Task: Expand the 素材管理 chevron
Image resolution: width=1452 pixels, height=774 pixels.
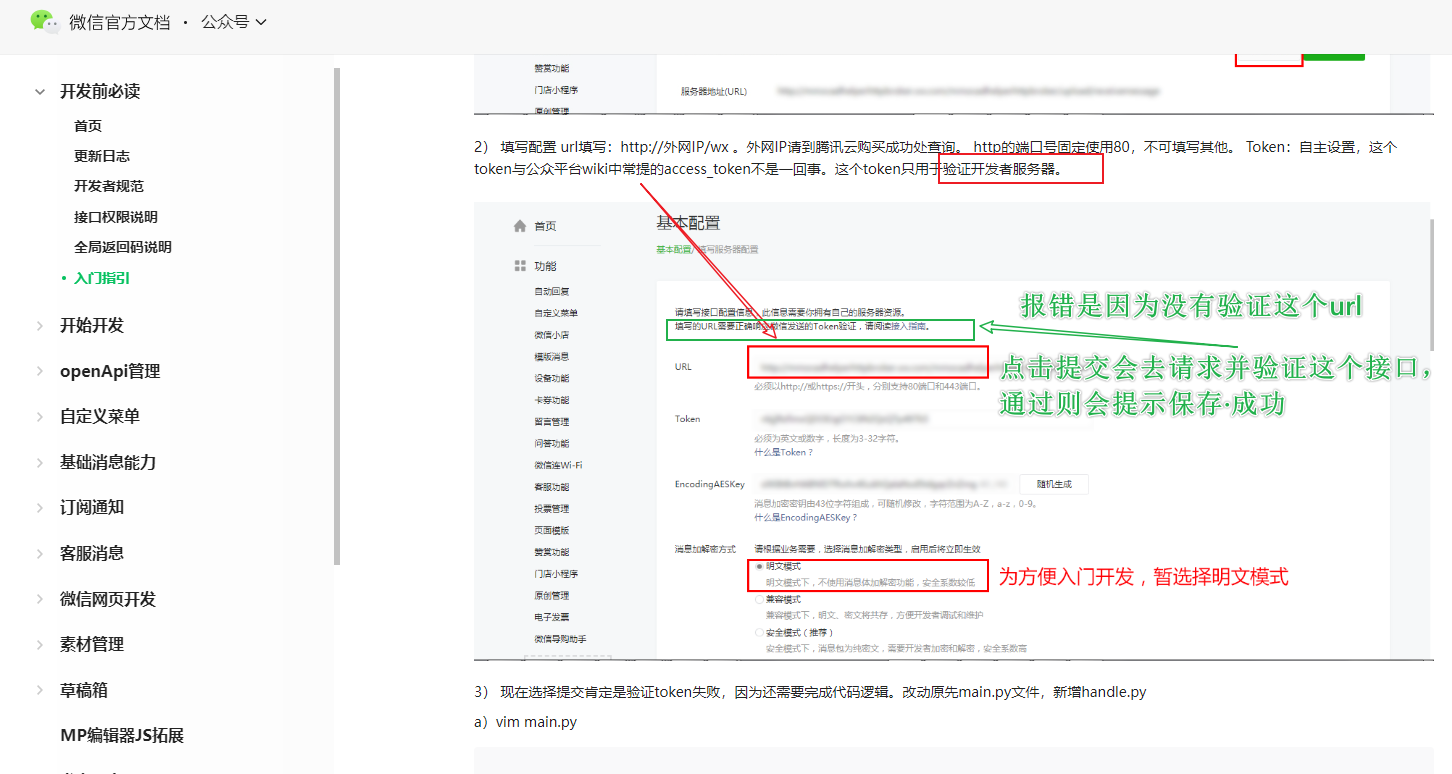Action: pyautogui.click(x=40, y=645)
